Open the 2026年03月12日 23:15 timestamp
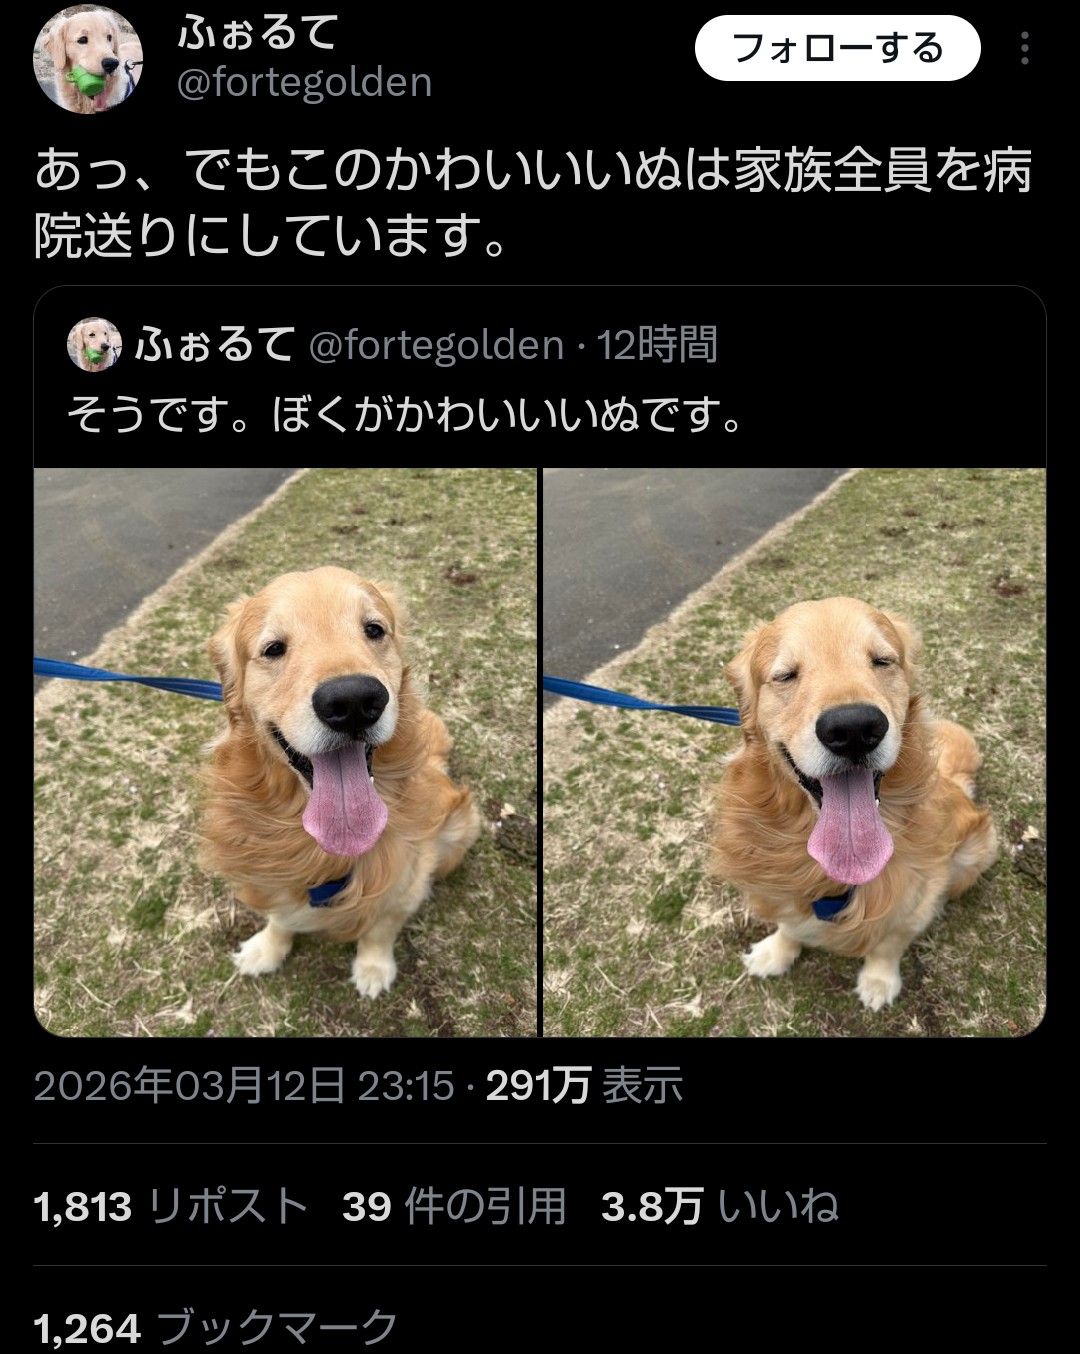 coord(244,1085)
